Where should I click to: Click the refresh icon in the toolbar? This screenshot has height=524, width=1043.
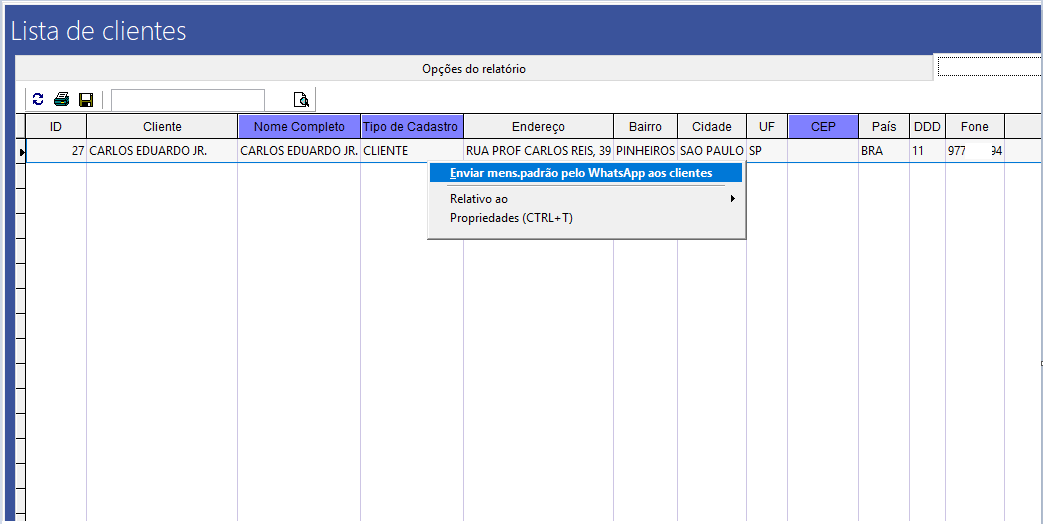(38, 99)
